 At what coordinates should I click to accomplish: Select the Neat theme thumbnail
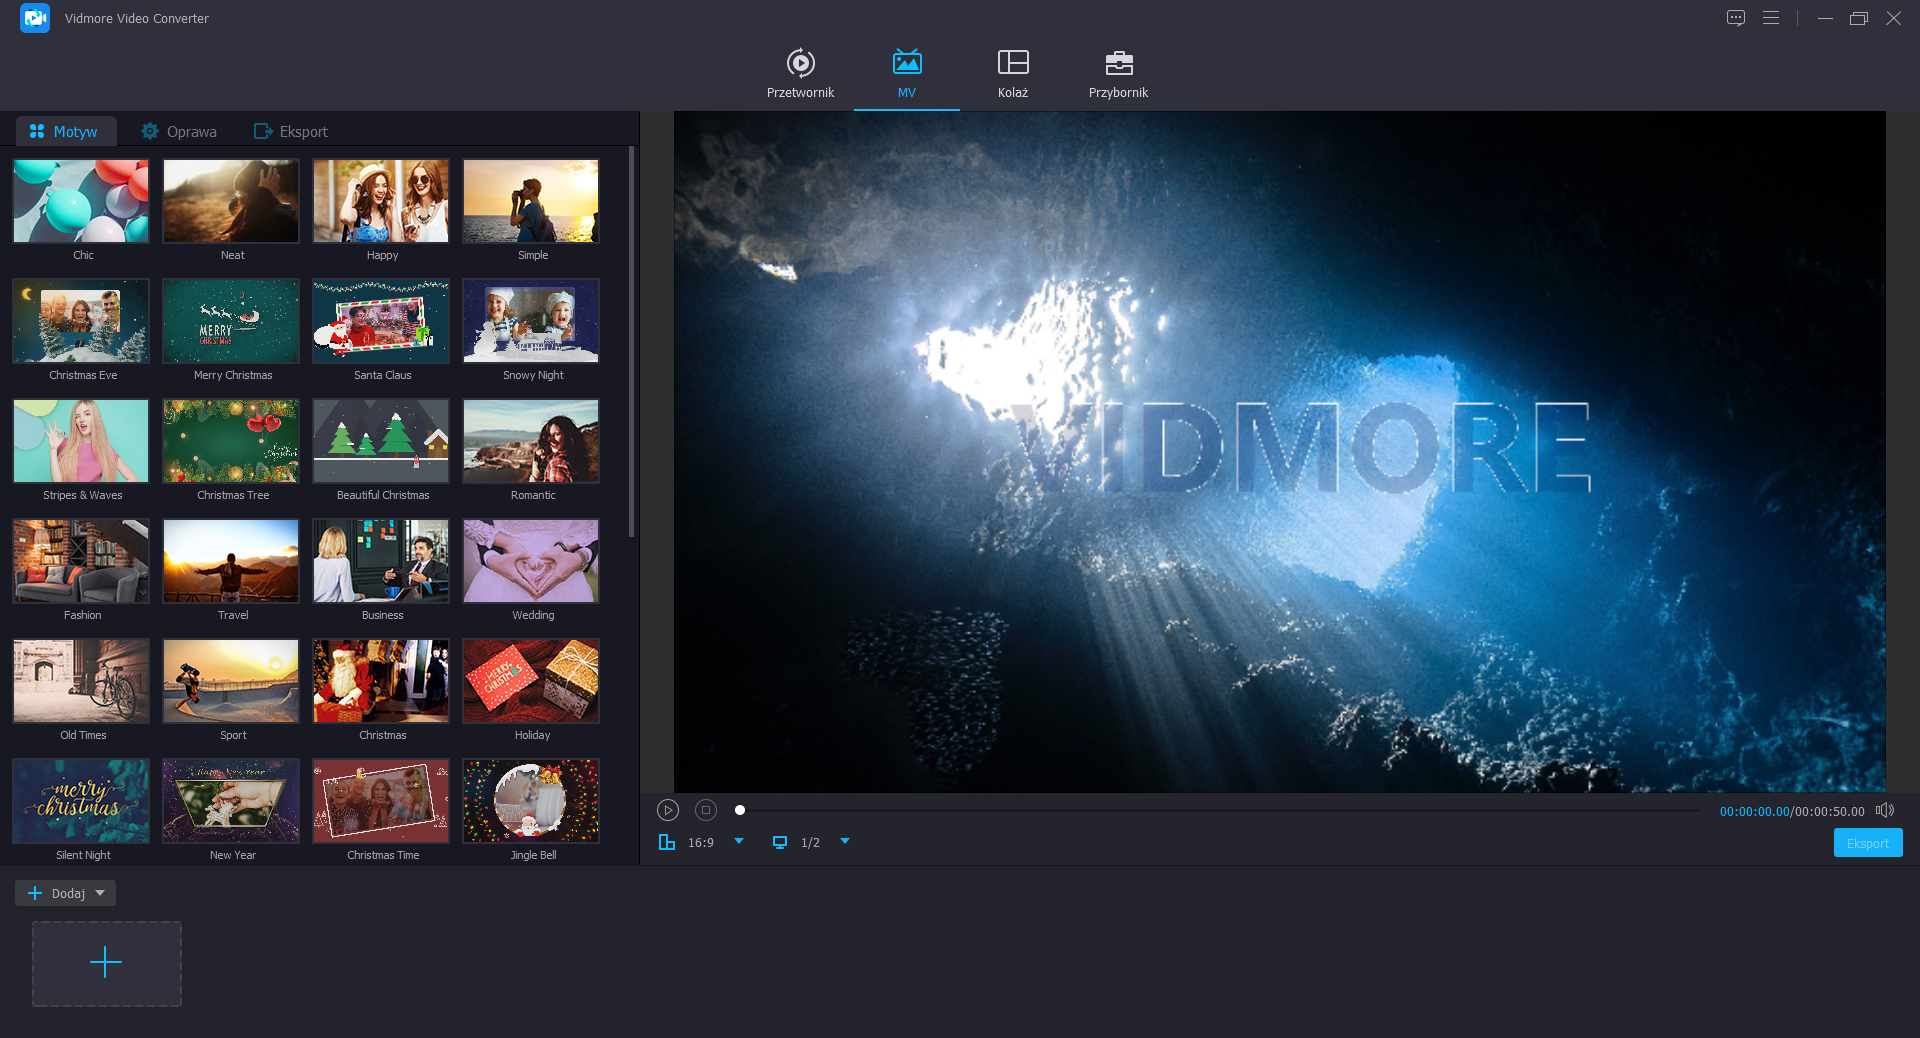[231, 201]
